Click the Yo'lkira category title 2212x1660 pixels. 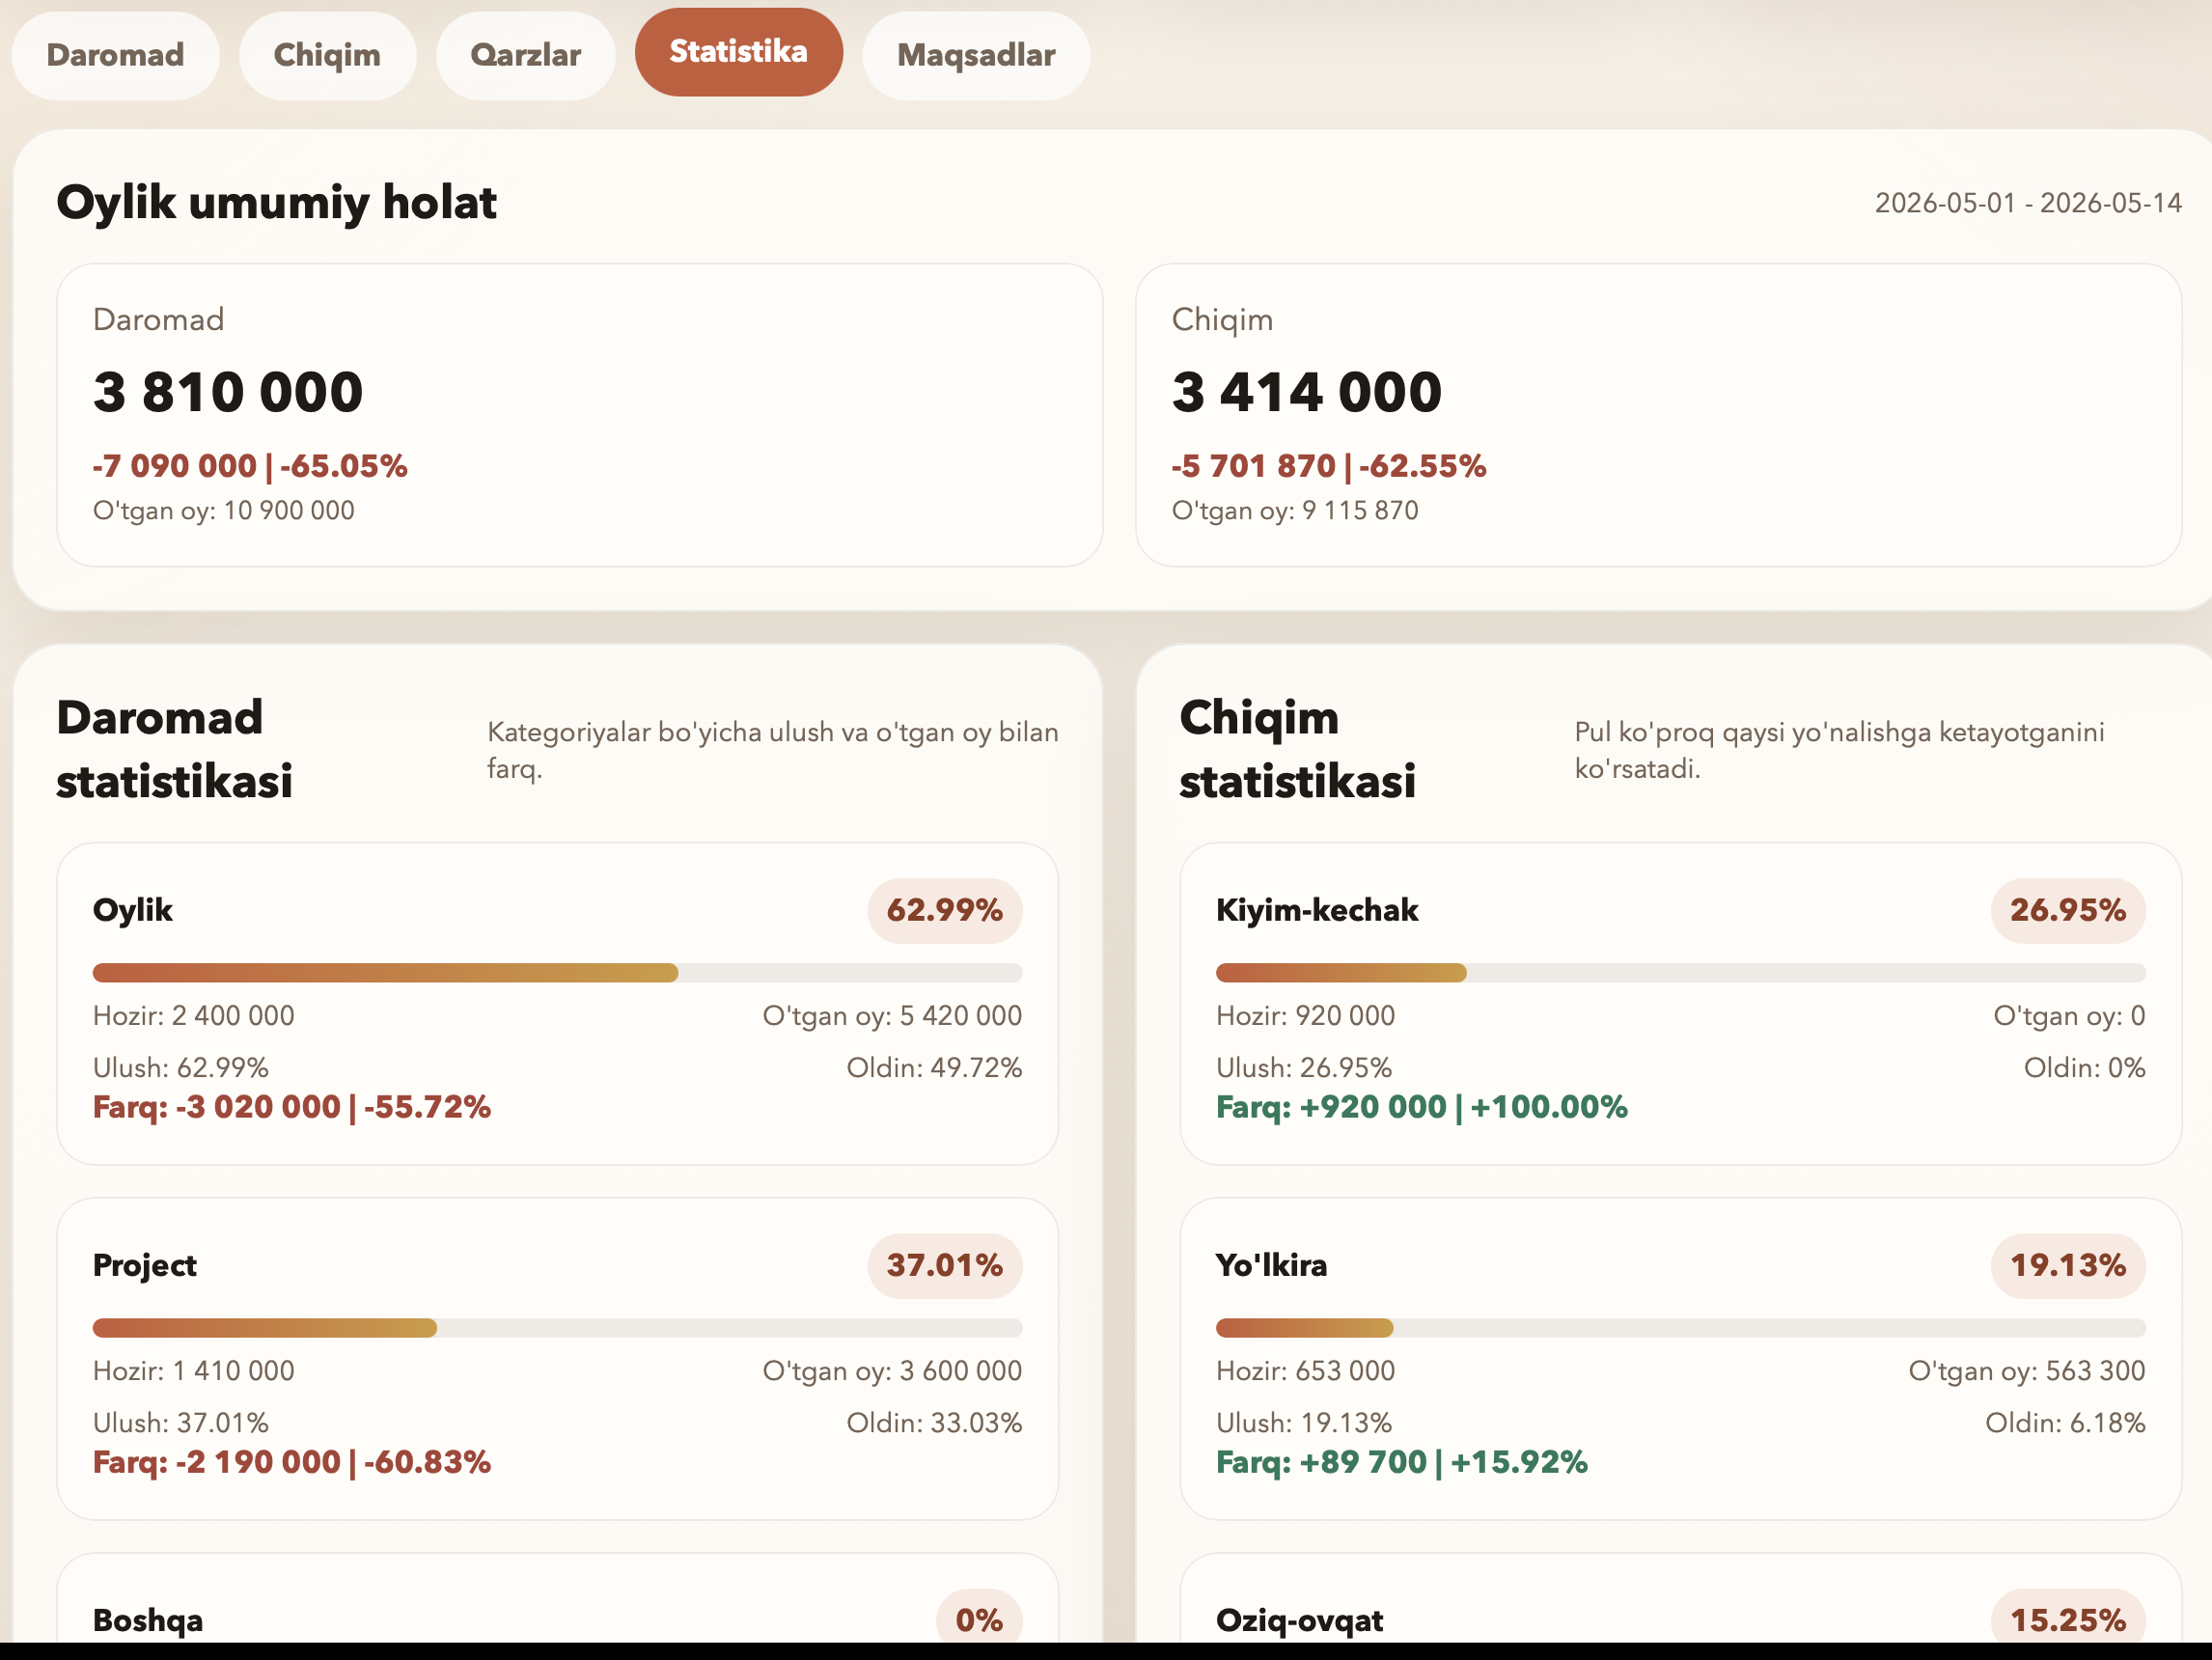point(1271,1265)
